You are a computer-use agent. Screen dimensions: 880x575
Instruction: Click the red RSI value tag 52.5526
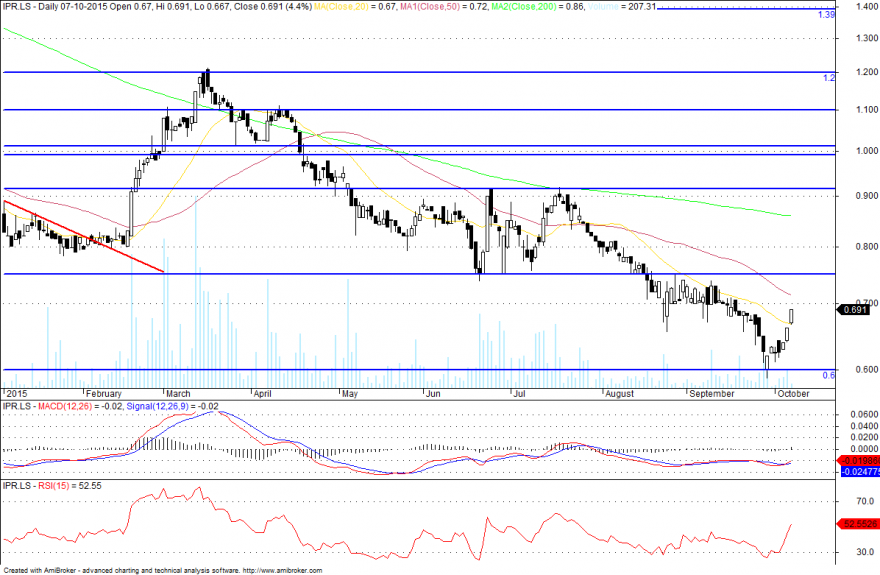pyautogui.click(x=859, y=524)
